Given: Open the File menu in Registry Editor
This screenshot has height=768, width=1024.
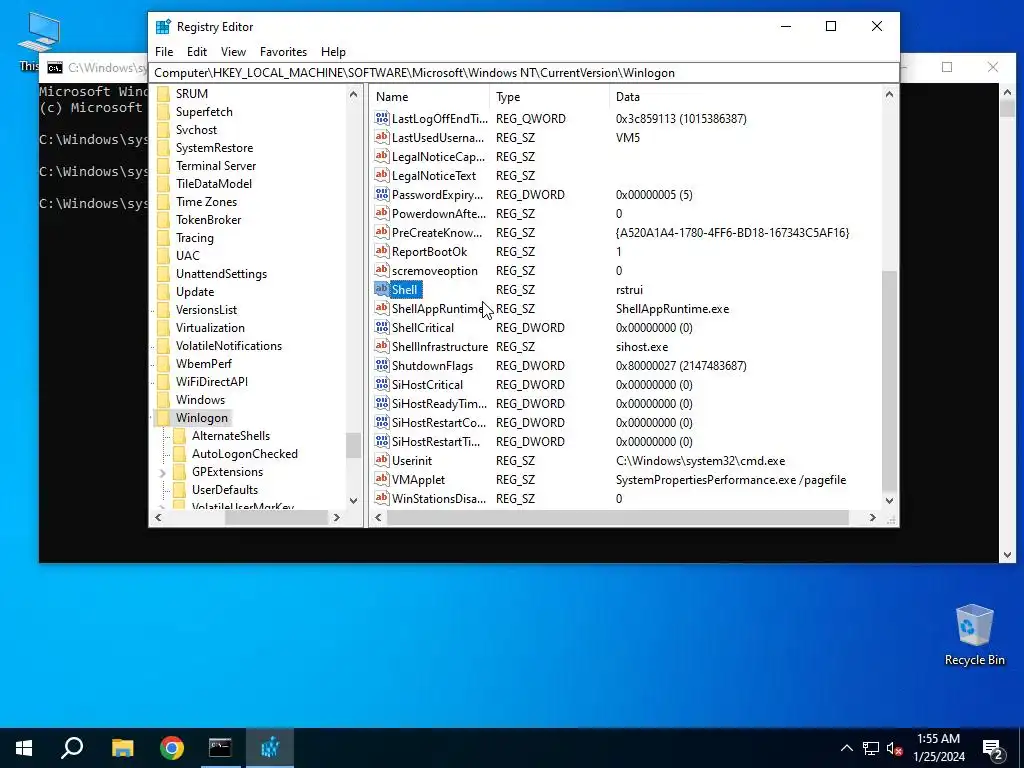Looking at the screenshot, I should point(164,52).
